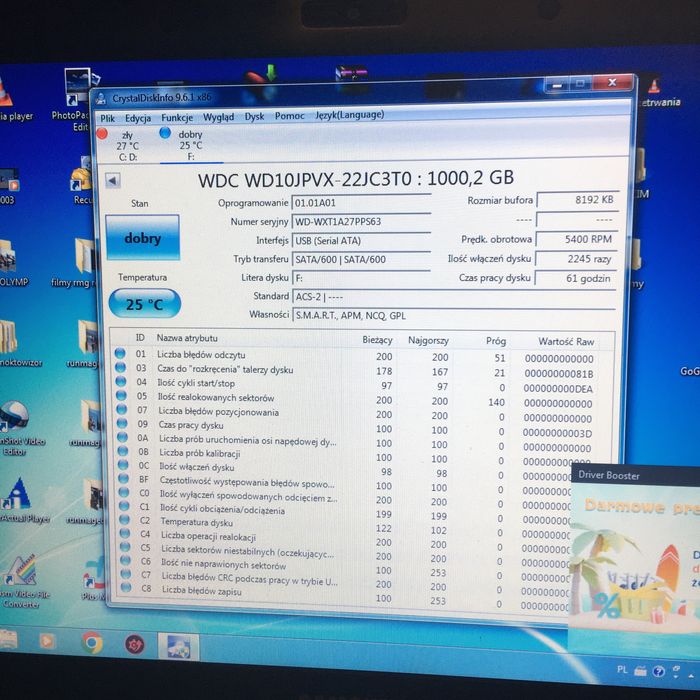Click the 'Wartość Raw' column header
The height and width of the screenshot is (700, 700).
[x=566, y=342]
